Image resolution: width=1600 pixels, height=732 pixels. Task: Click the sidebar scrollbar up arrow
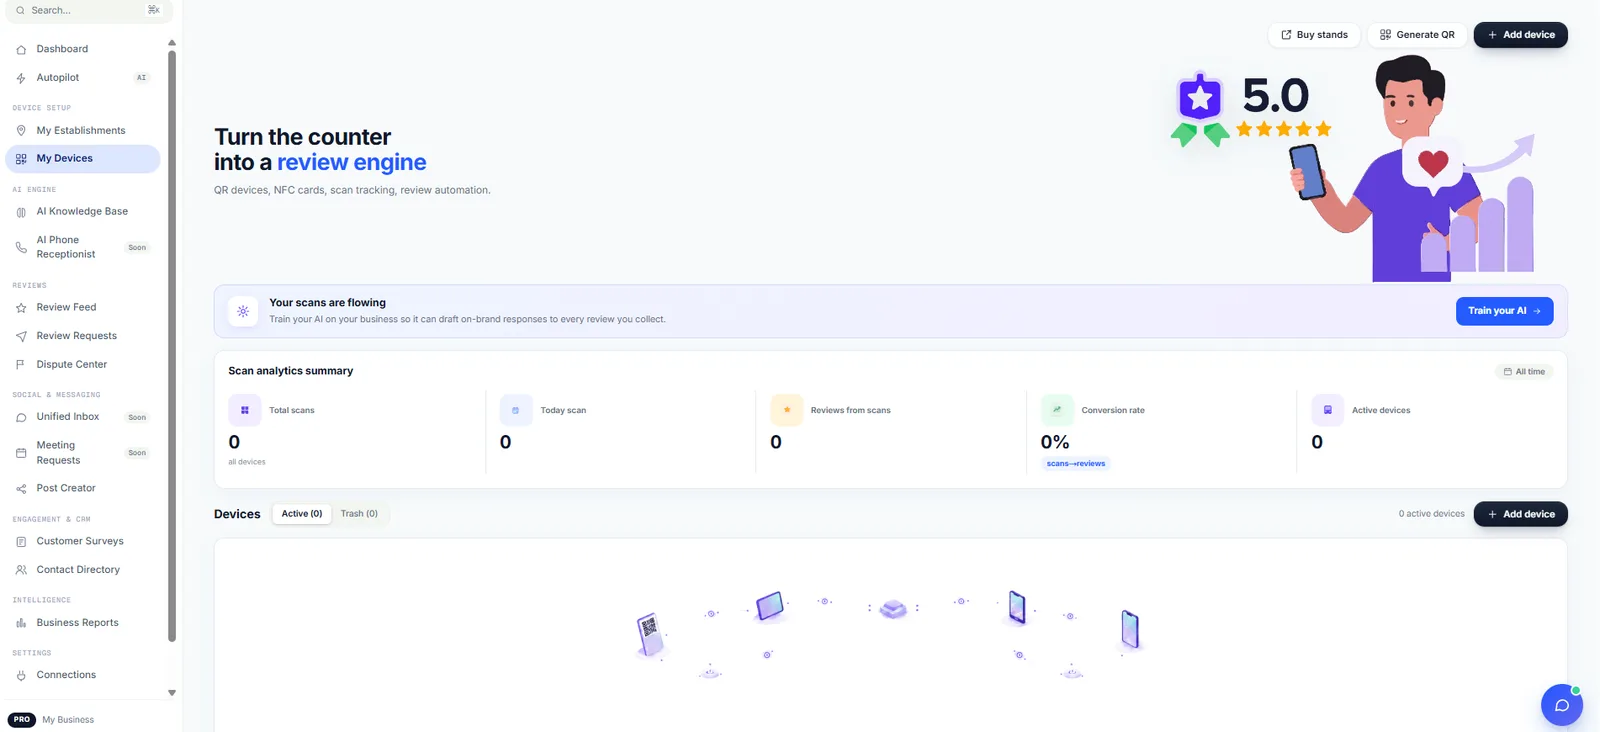point(172,43)
